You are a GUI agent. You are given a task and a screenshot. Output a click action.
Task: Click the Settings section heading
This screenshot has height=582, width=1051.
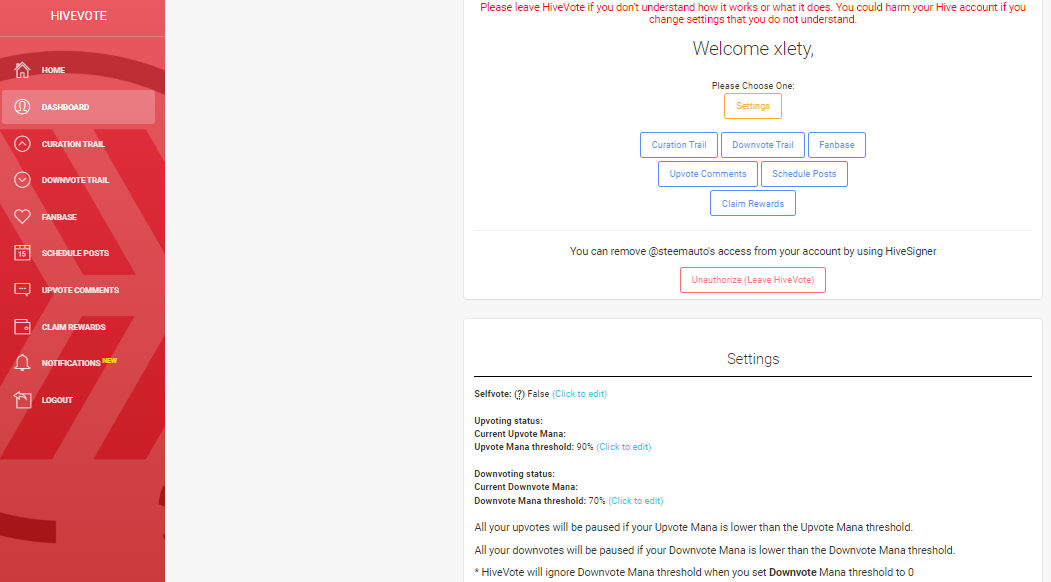(753, 359)
